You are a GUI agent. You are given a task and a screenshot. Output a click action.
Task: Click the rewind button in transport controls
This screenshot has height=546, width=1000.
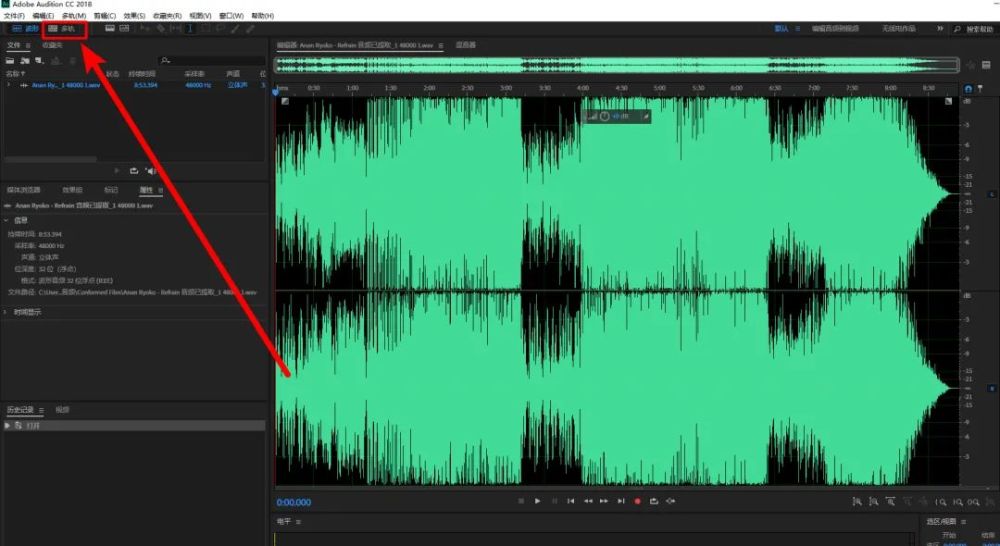(588, 501)
